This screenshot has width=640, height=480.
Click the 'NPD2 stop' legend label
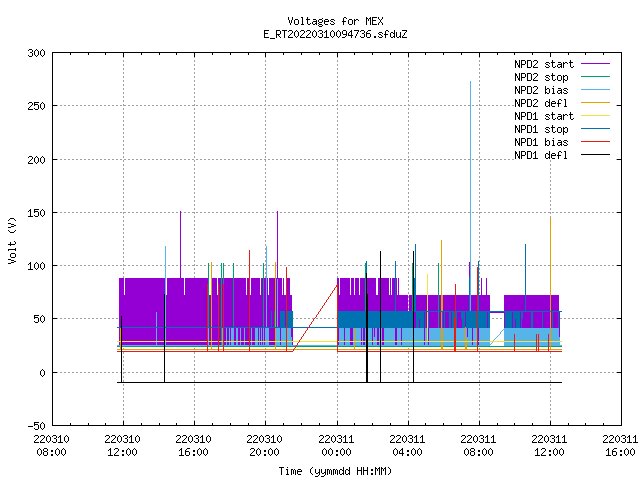point(541,77)
